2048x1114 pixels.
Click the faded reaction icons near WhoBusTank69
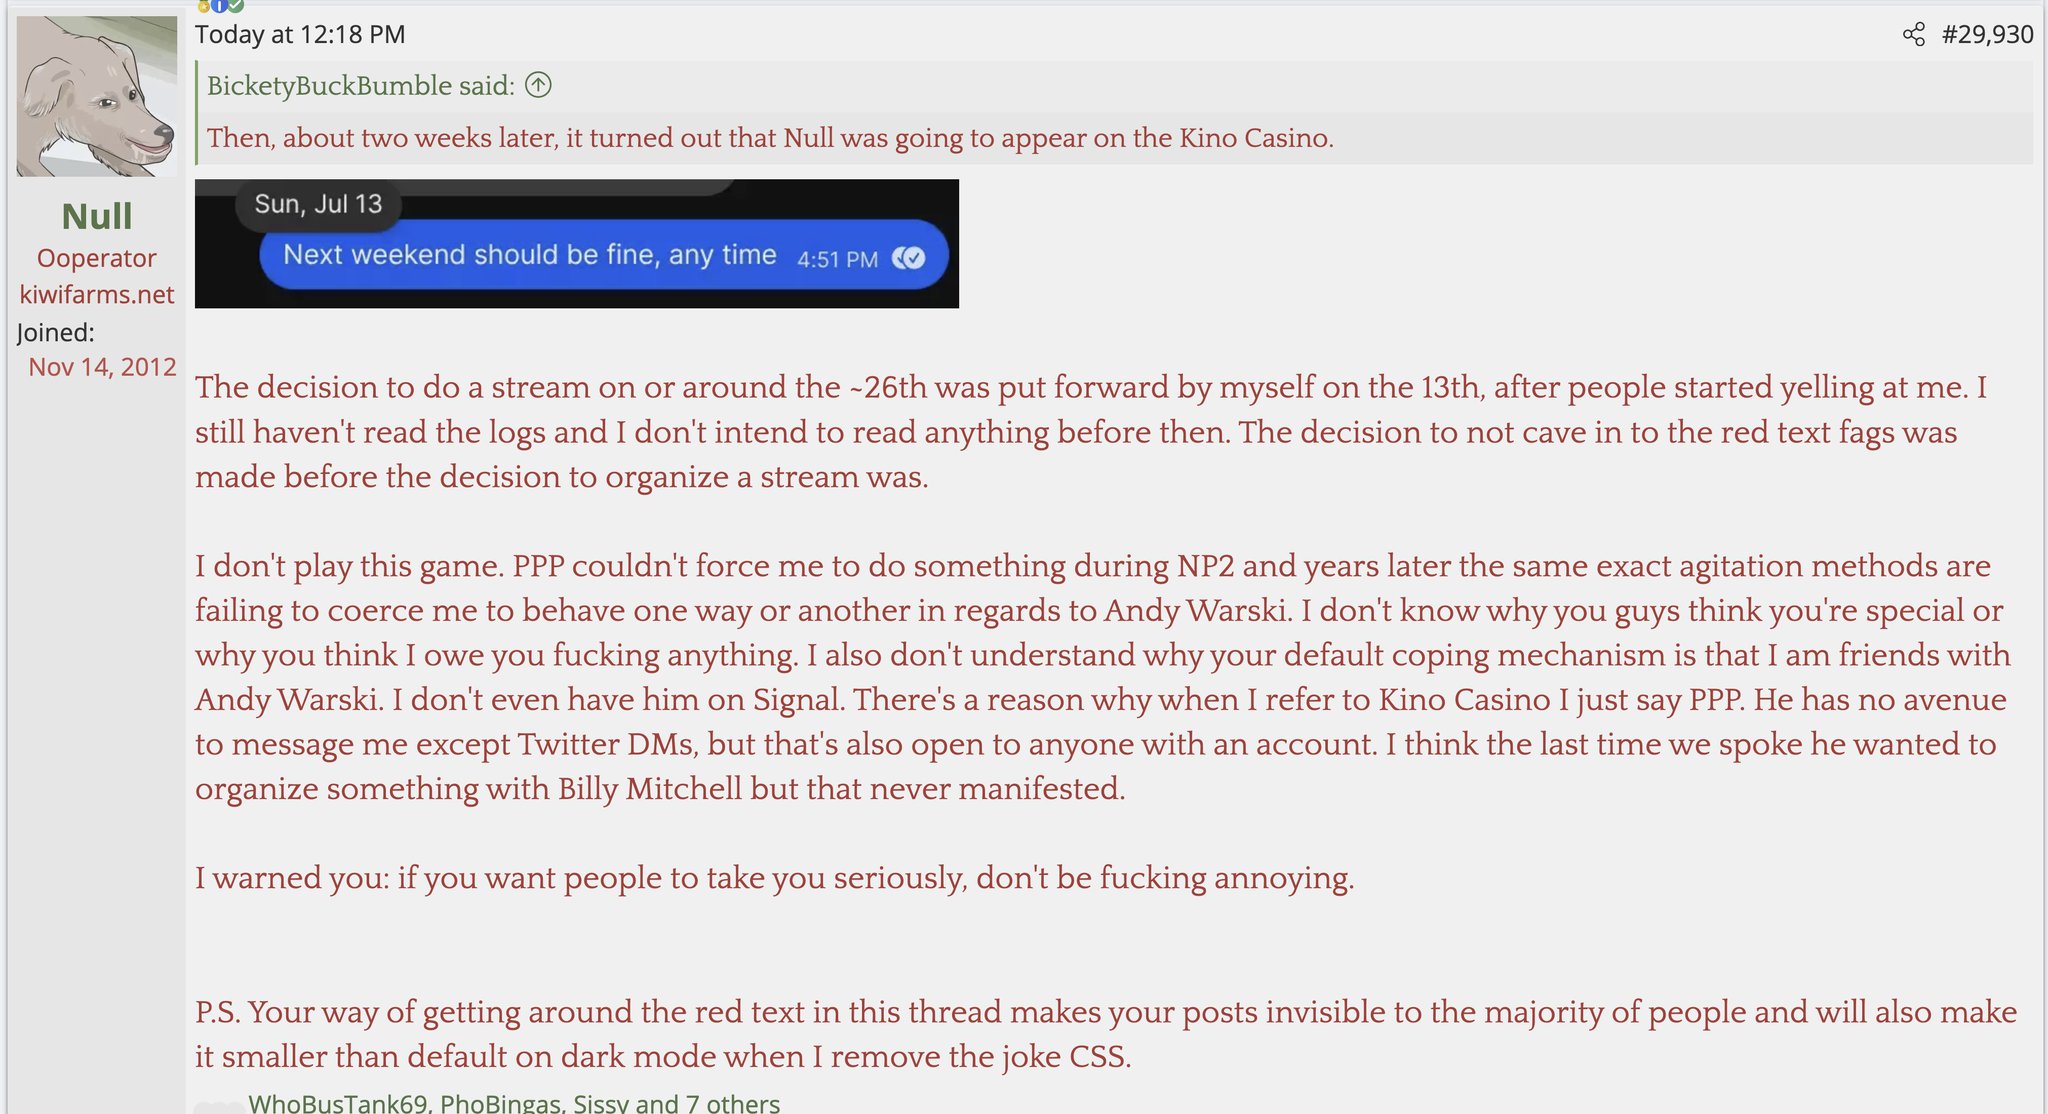tap(218, 1106)
